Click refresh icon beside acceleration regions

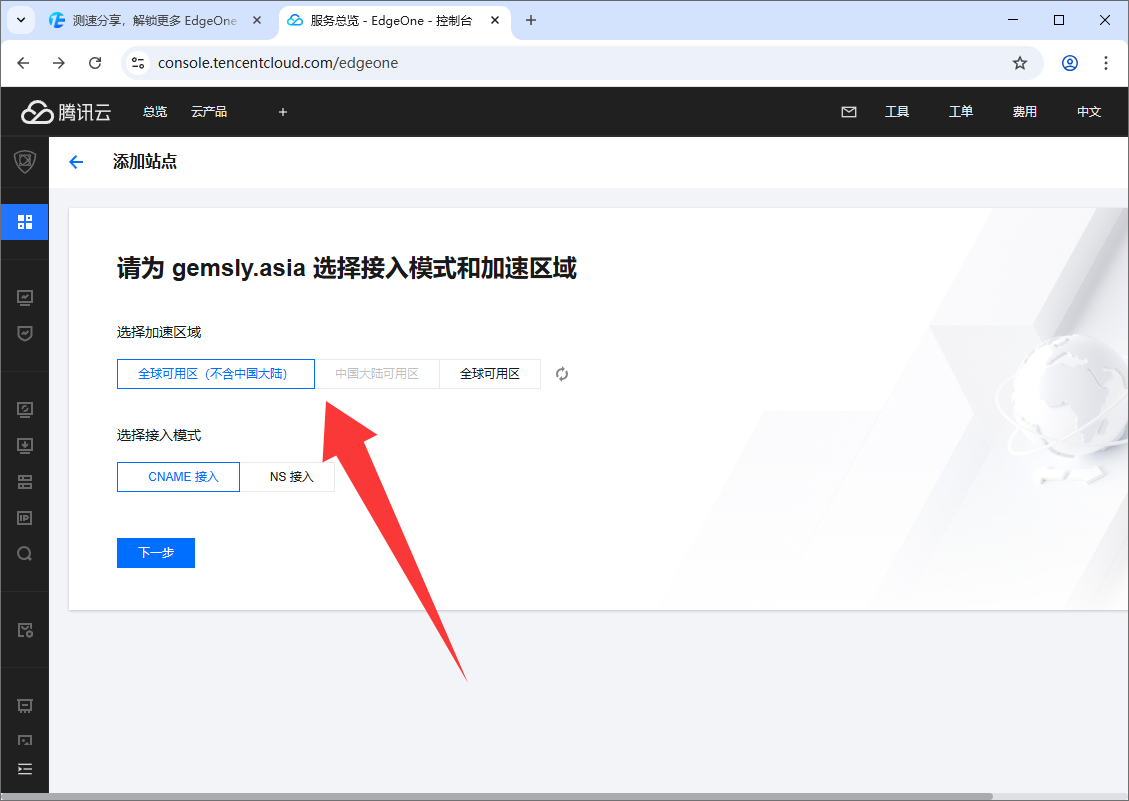click(x=562, y=374)
